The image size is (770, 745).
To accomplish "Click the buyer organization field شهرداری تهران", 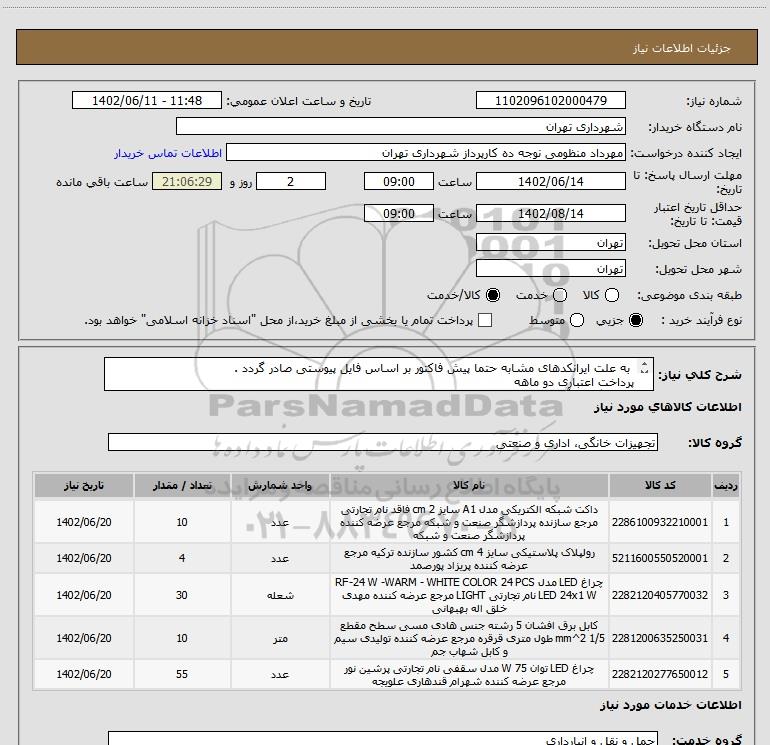I will (401, 127).
